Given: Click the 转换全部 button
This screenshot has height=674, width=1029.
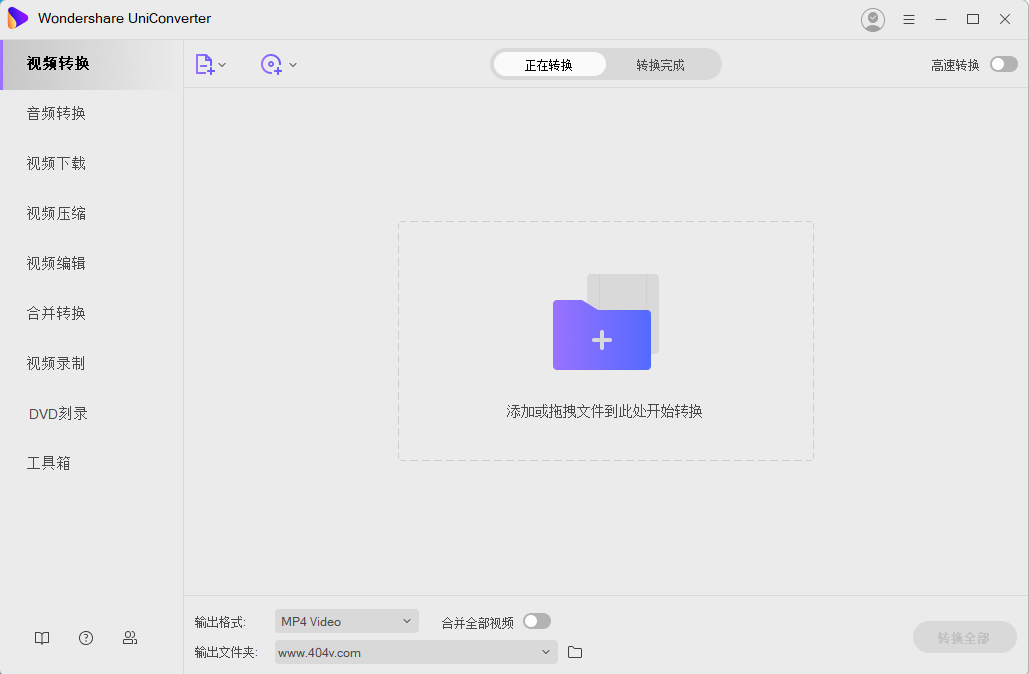Looking at the screenshot, I should [x=963, y=637].
